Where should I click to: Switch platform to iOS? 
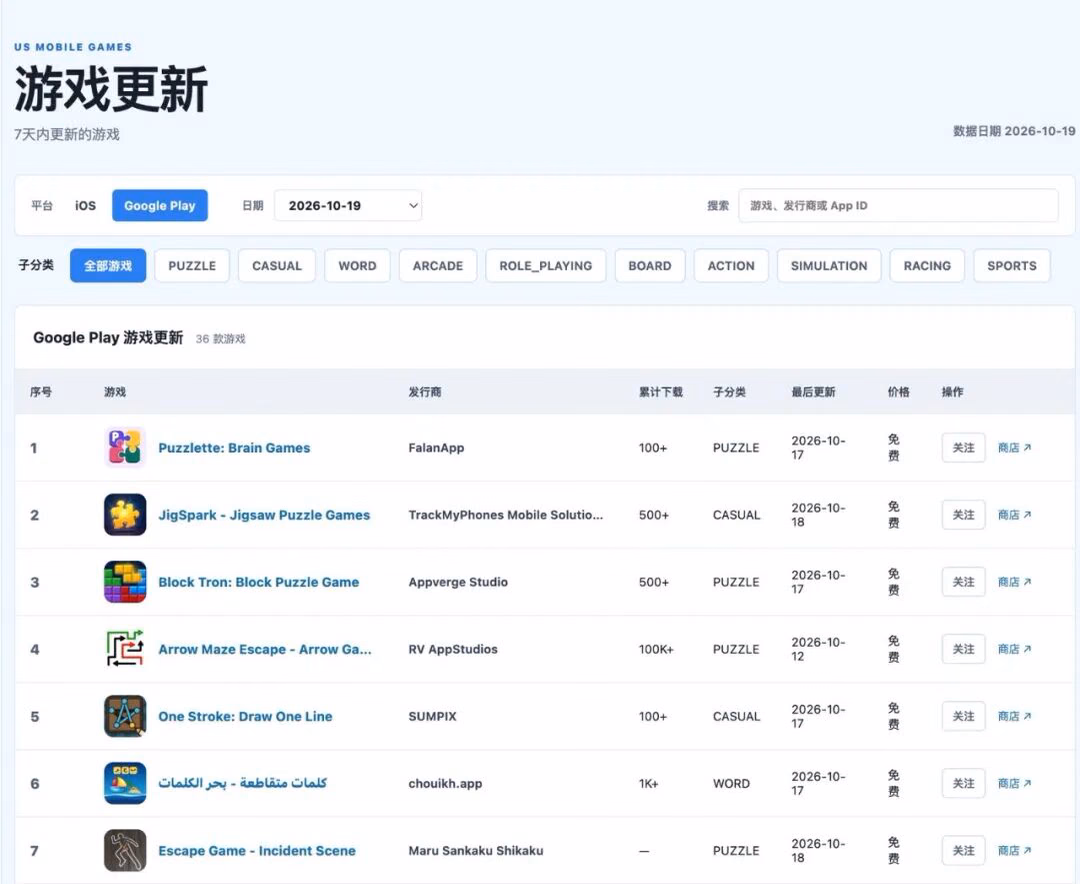85,205
